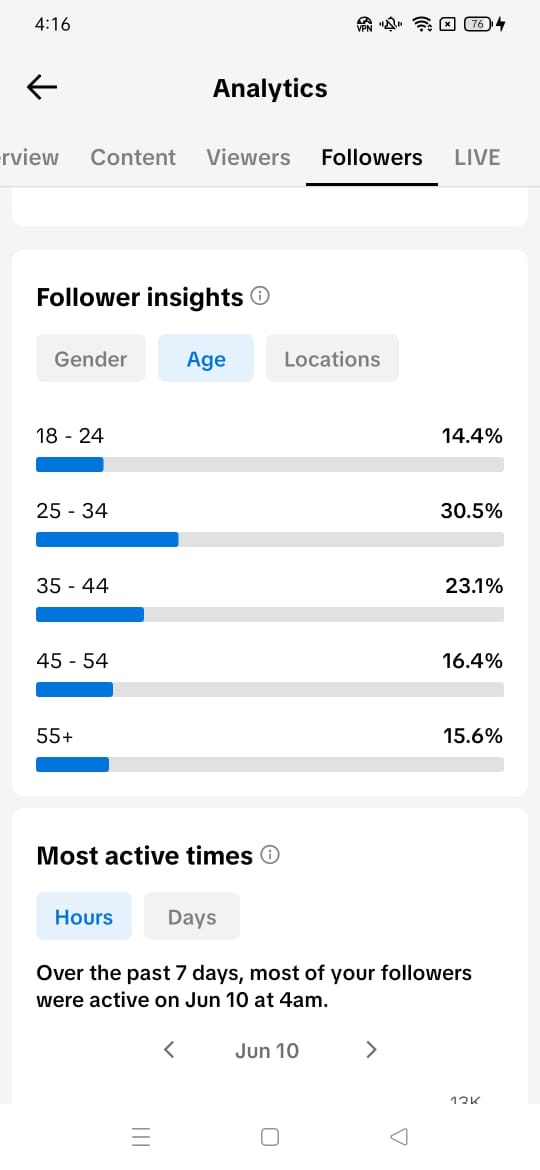The height and width of the screenshot is (1170, 540).
Task: Tap the VPN status bar icon
Action: tap(365, 25)
